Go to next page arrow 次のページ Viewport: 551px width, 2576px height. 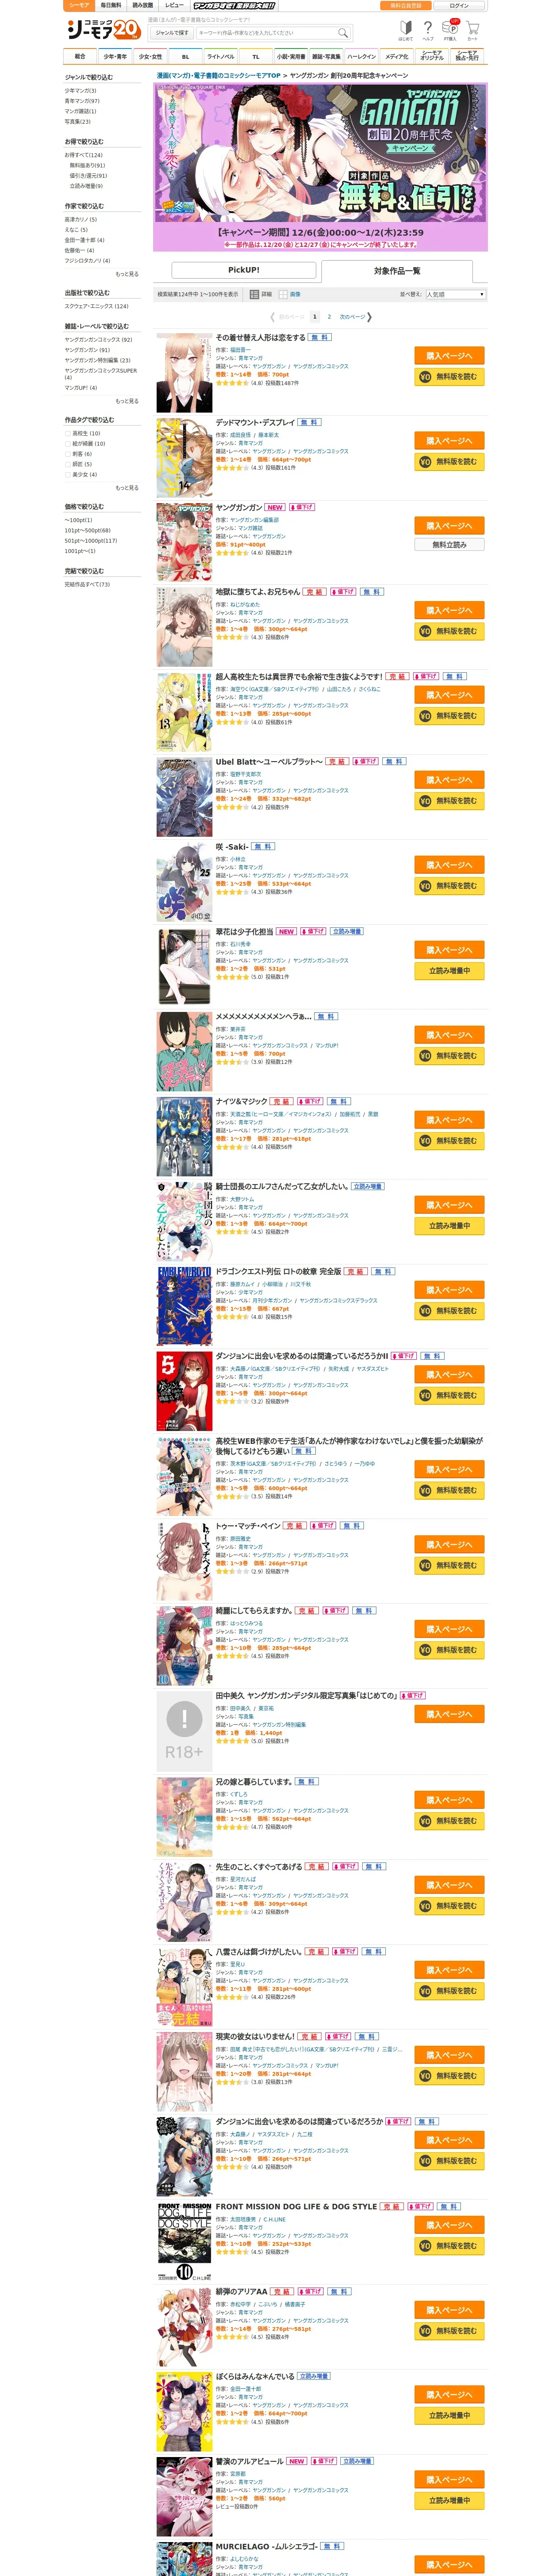coord(356,316)
